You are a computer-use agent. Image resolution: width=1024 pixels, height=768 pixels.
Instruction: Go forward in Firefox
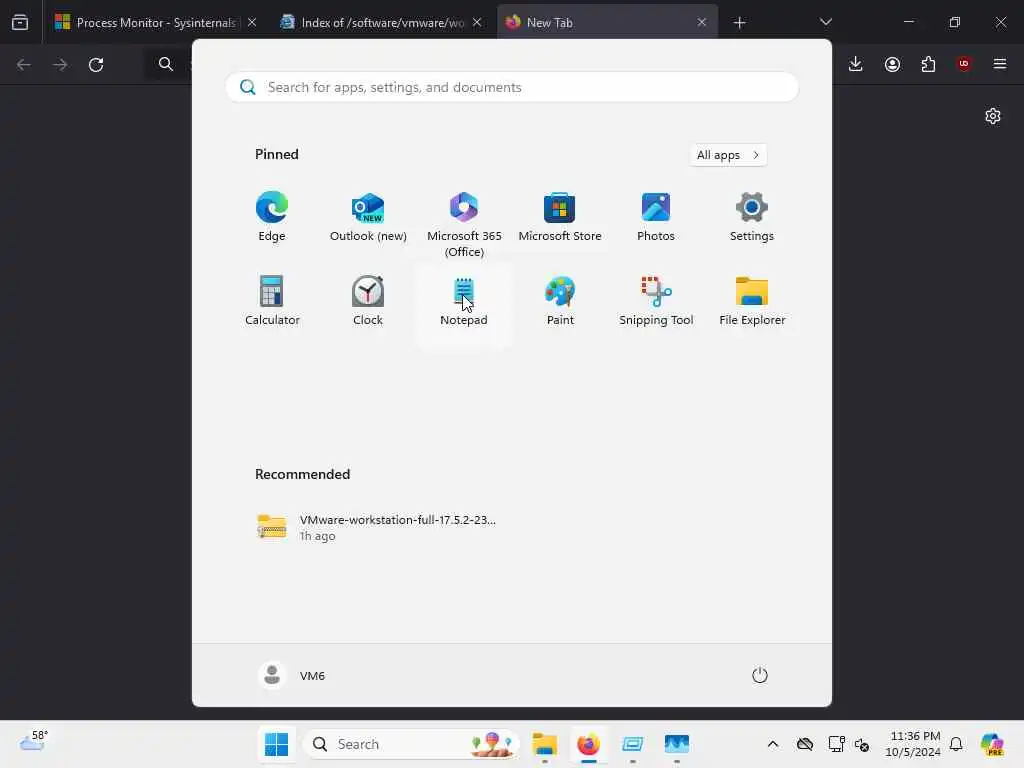tap(60, 65)
